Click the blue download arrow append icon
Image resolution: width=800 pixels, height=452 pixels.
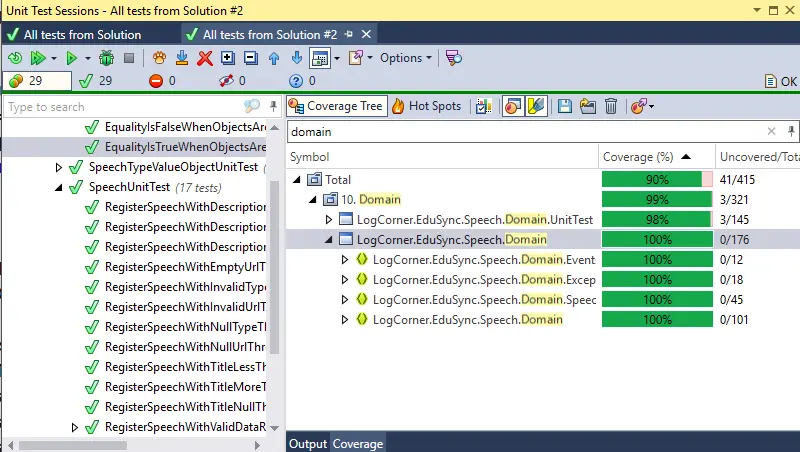click(182, 58)
